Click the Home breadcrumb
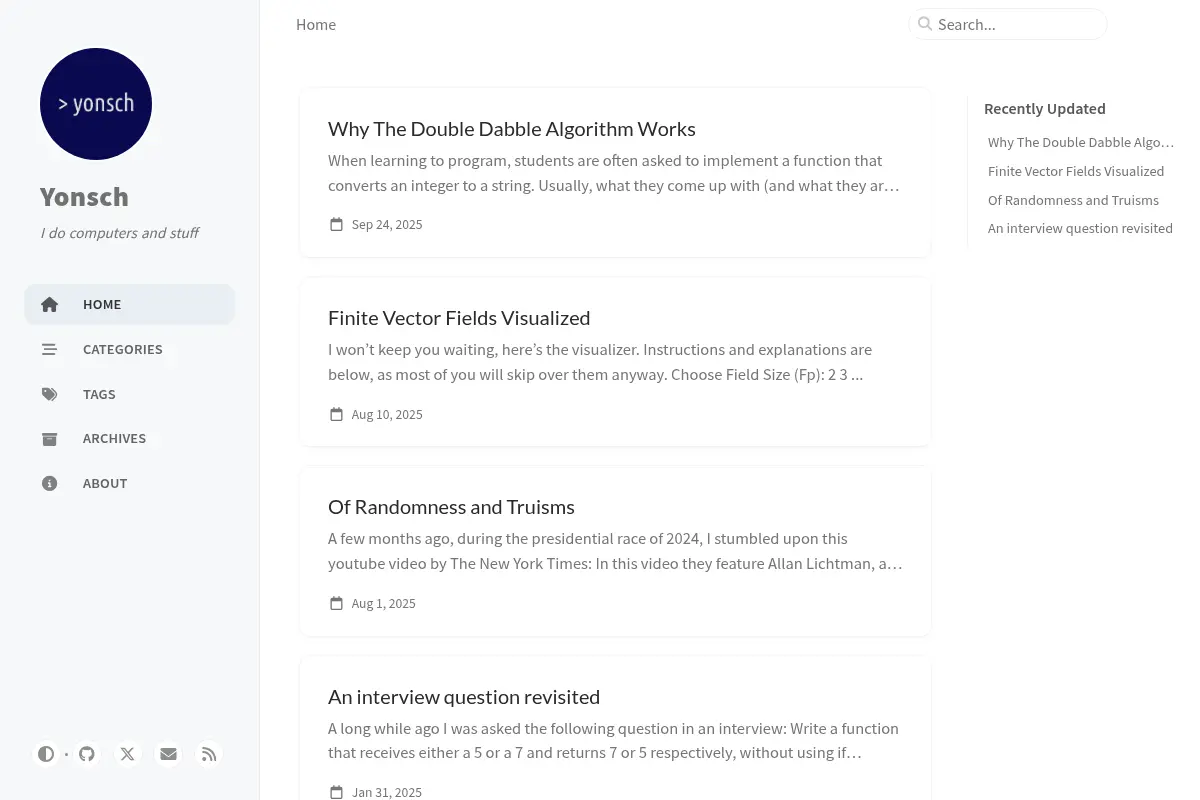1200x800 pixels. 316,24
